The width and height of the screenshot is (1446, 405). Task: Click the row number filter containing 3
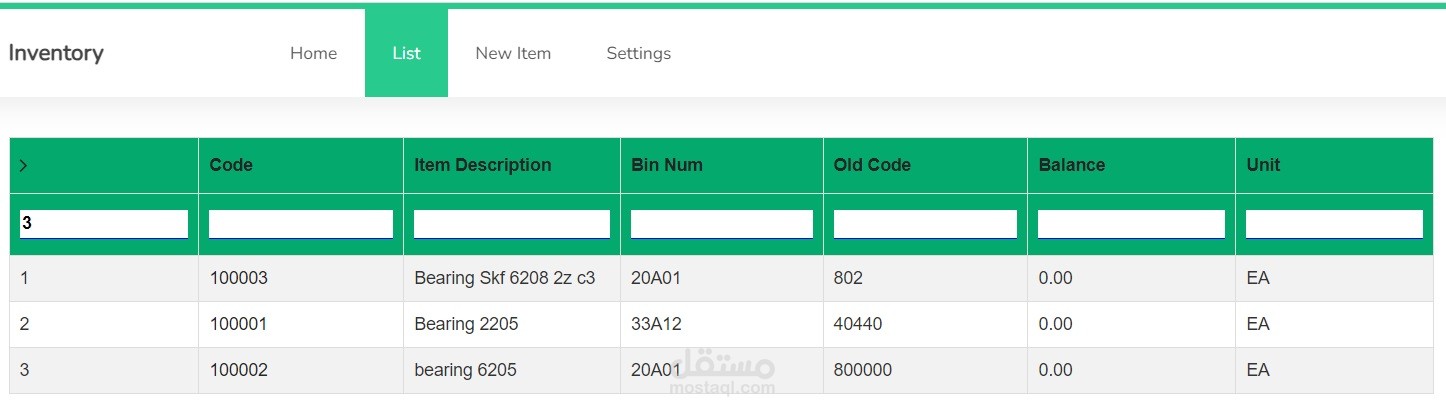[104, 224]
